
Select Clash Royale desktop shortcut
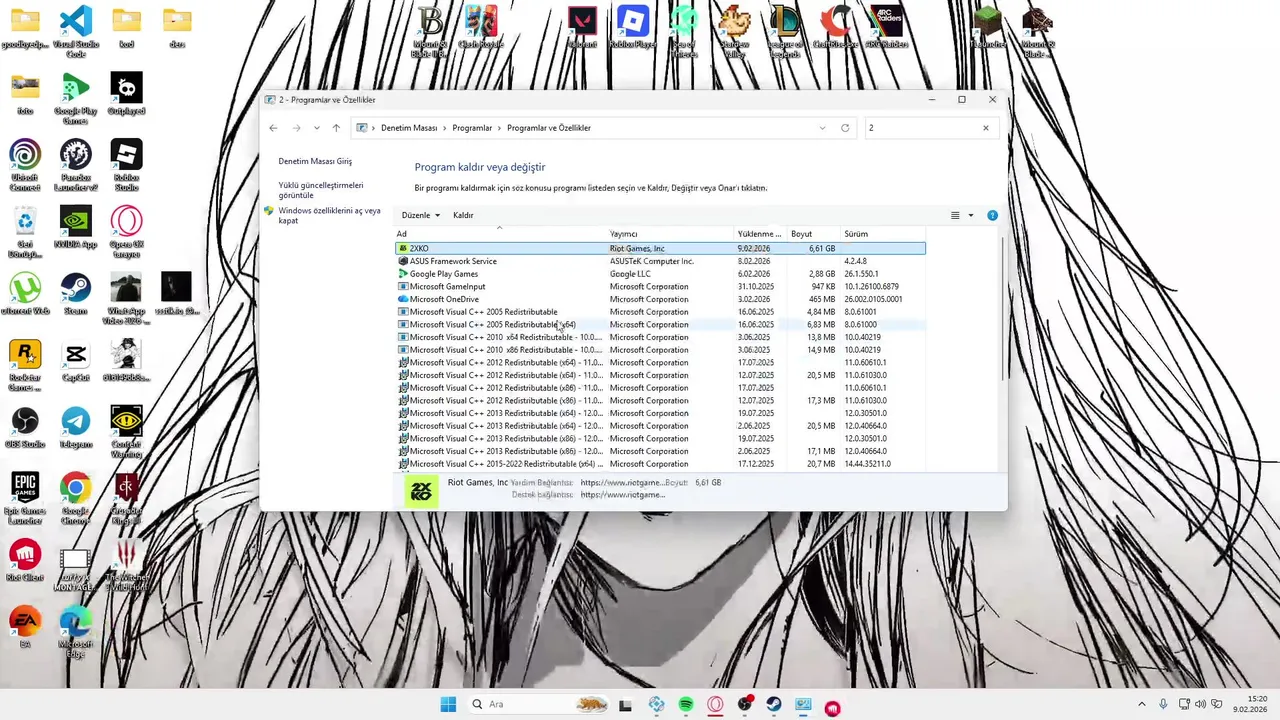[480, 27]
